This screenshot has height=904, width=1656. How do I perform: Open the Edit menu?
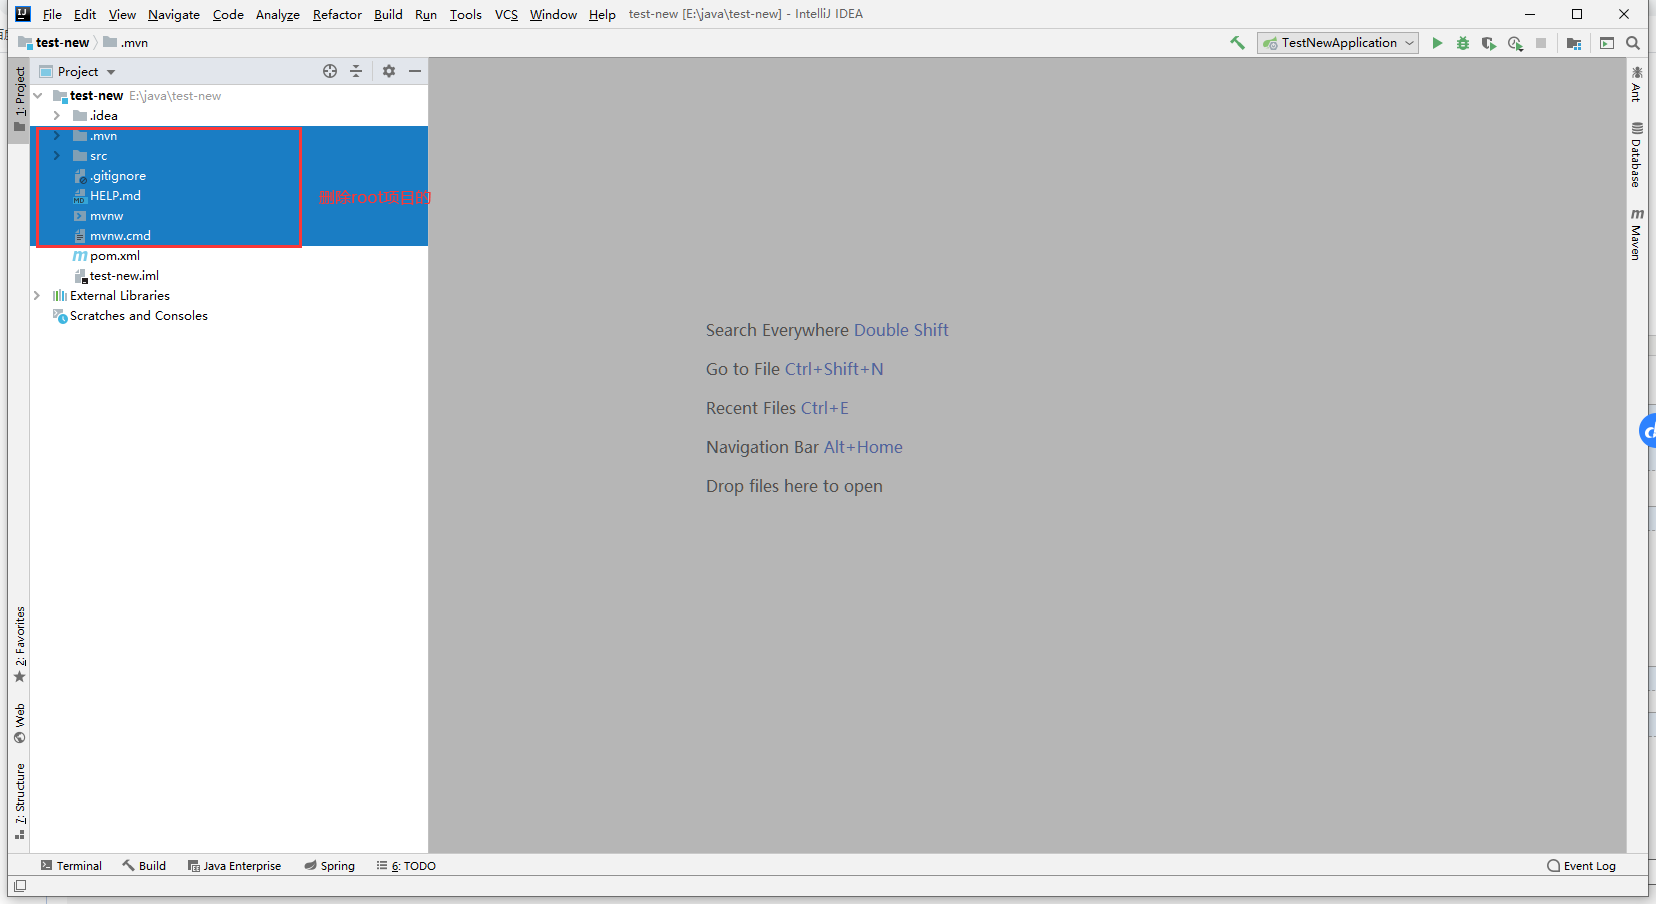tap(85, 14)
